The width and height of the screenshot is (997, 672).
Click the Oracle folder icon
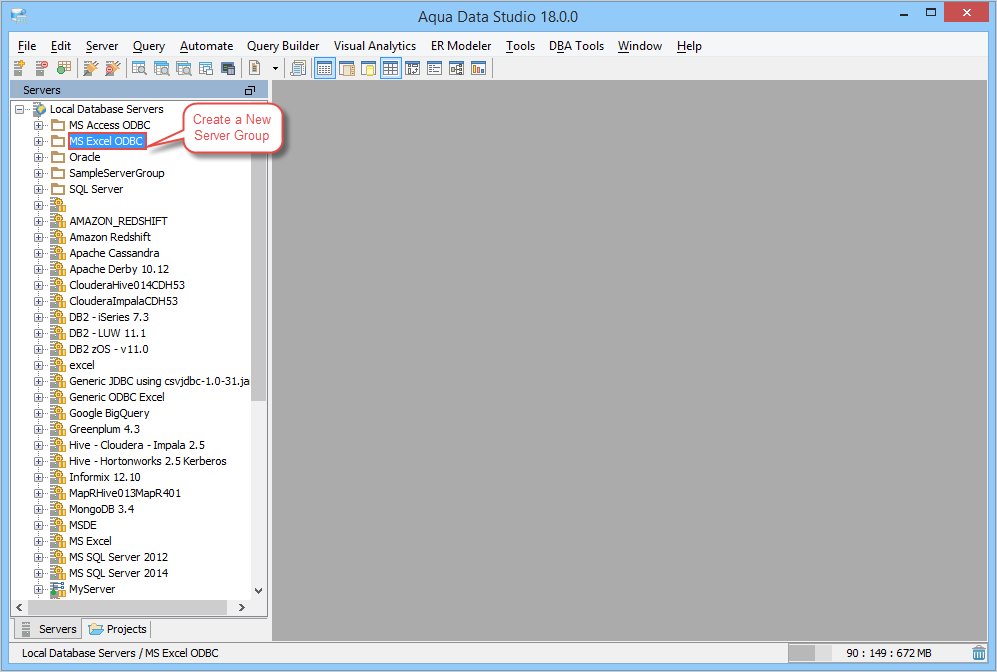pos(58,157)
